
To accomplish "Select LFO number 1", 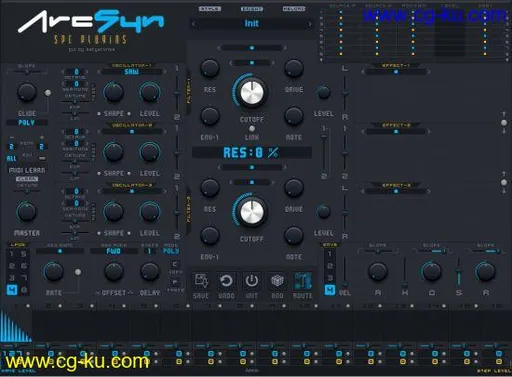I will (12, 255).
